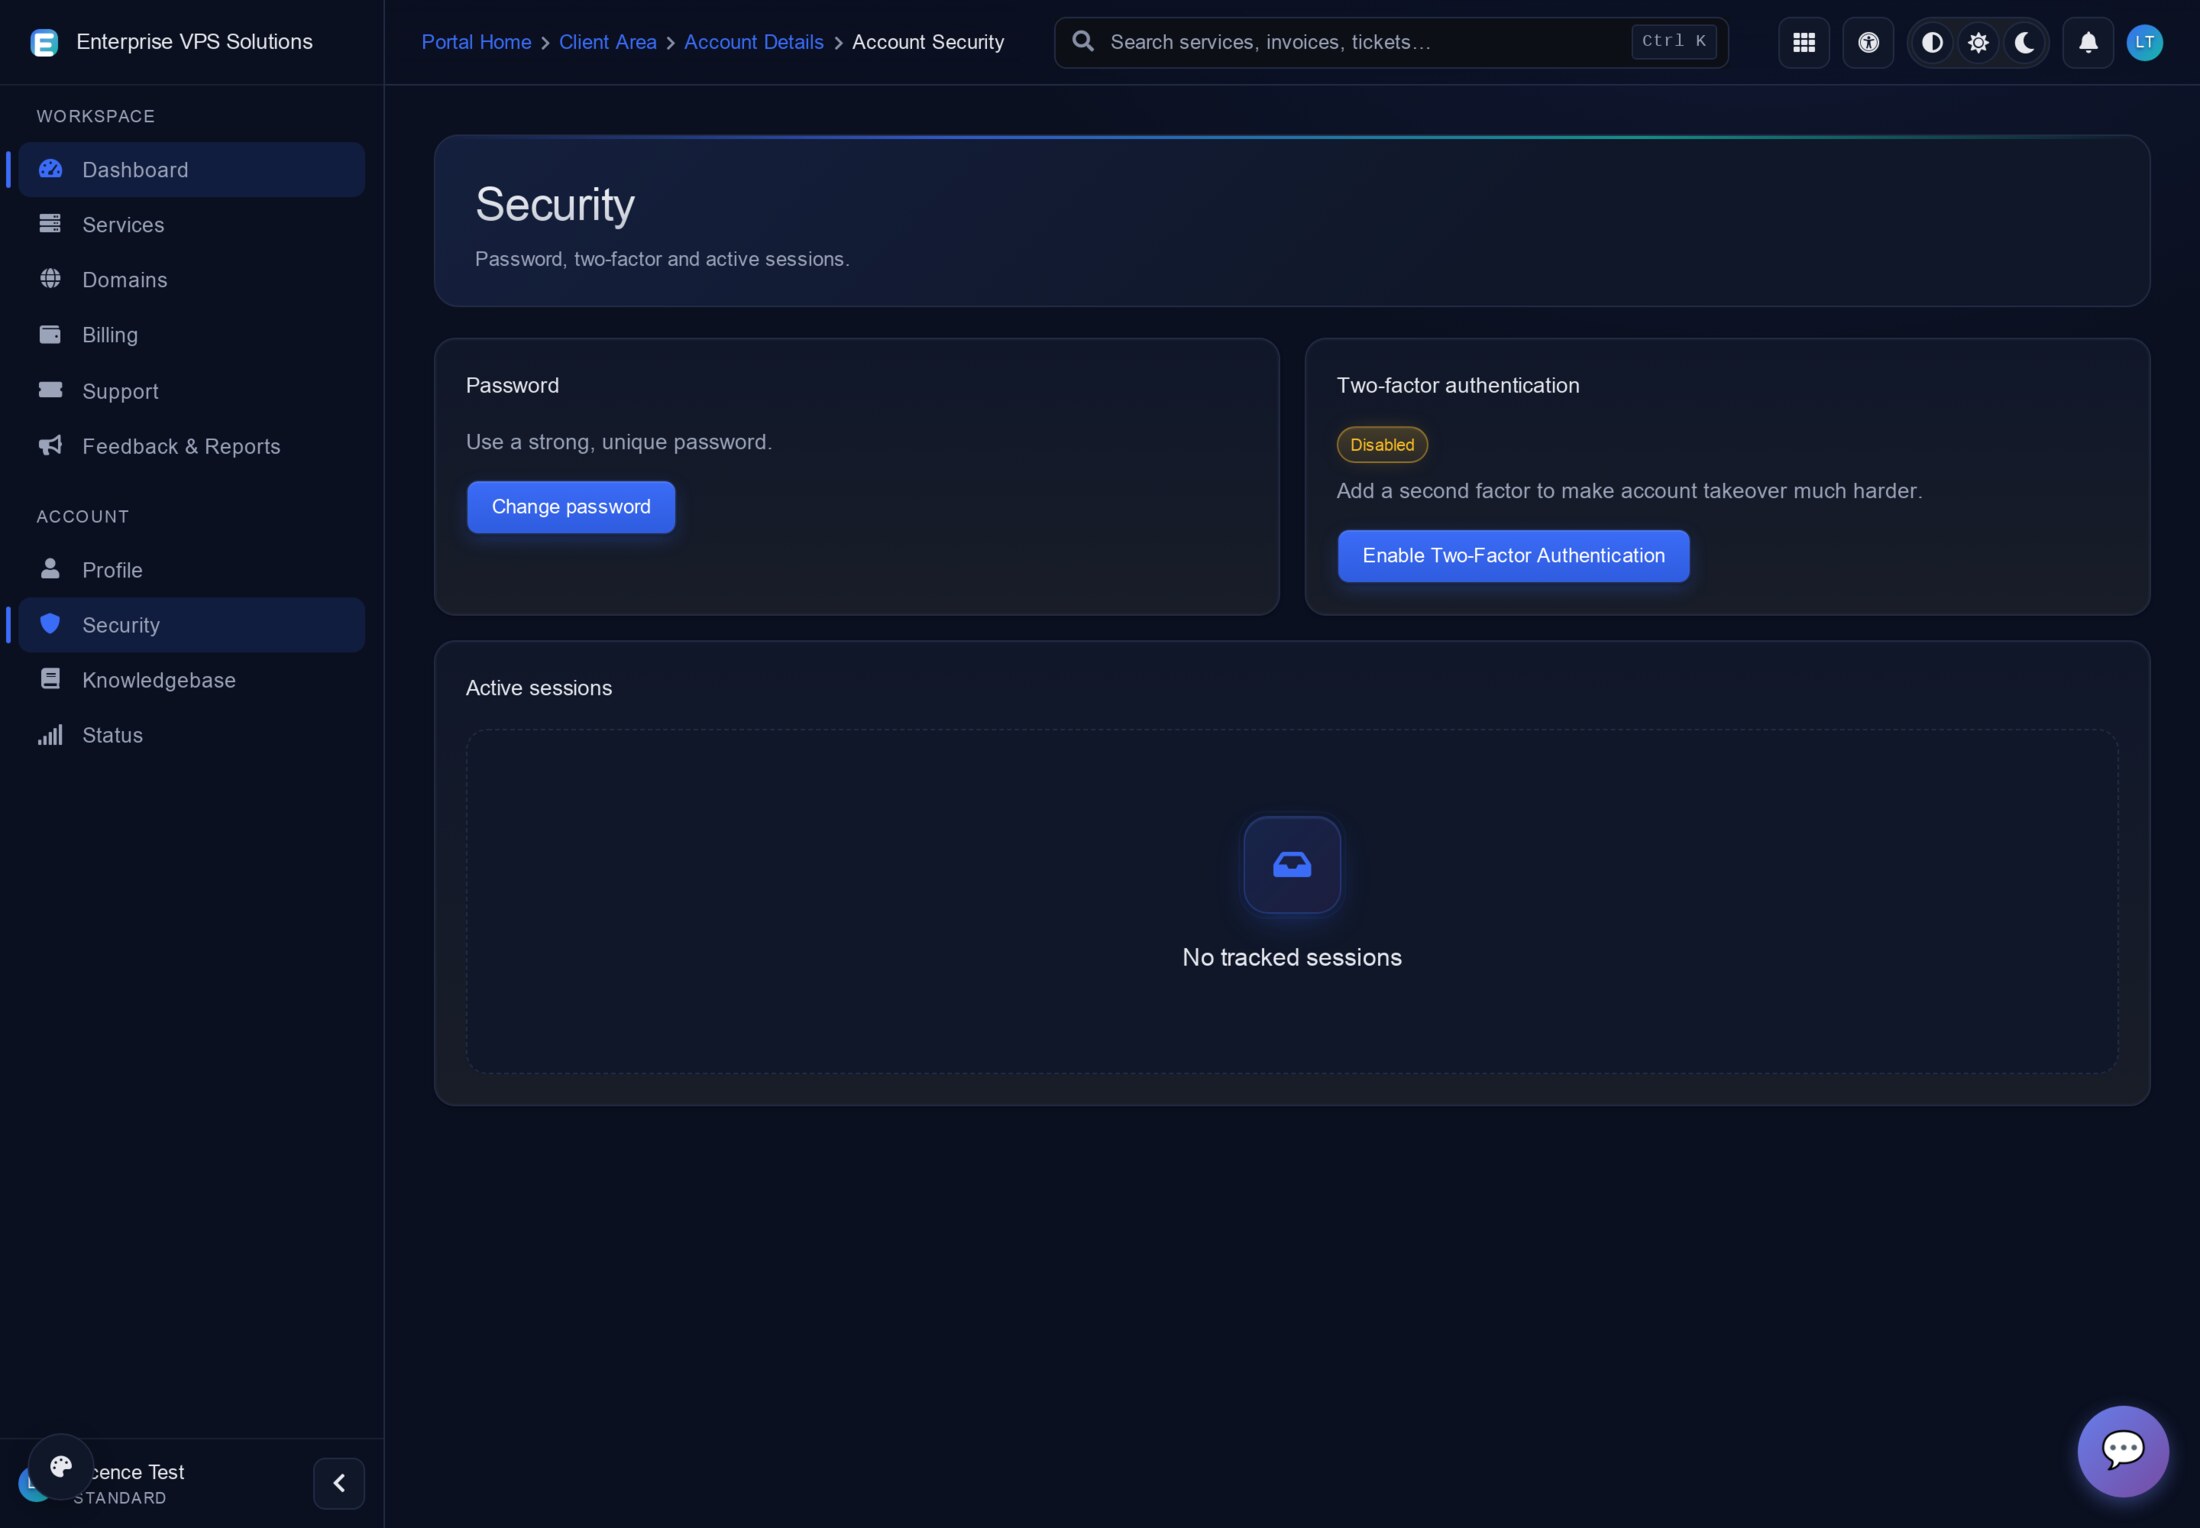Click the Test user name in sidebar
Screen dimensions: 2200x1528
(x=138, y=1472)
